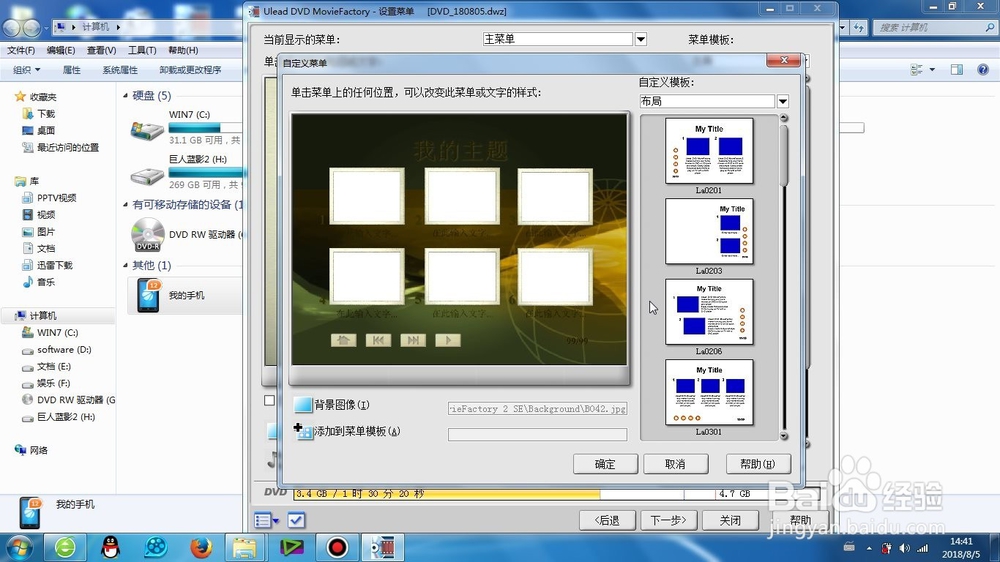The image size is (1000, 562).
Task: Change Explorer view mode icon
Action: (916, 70)
